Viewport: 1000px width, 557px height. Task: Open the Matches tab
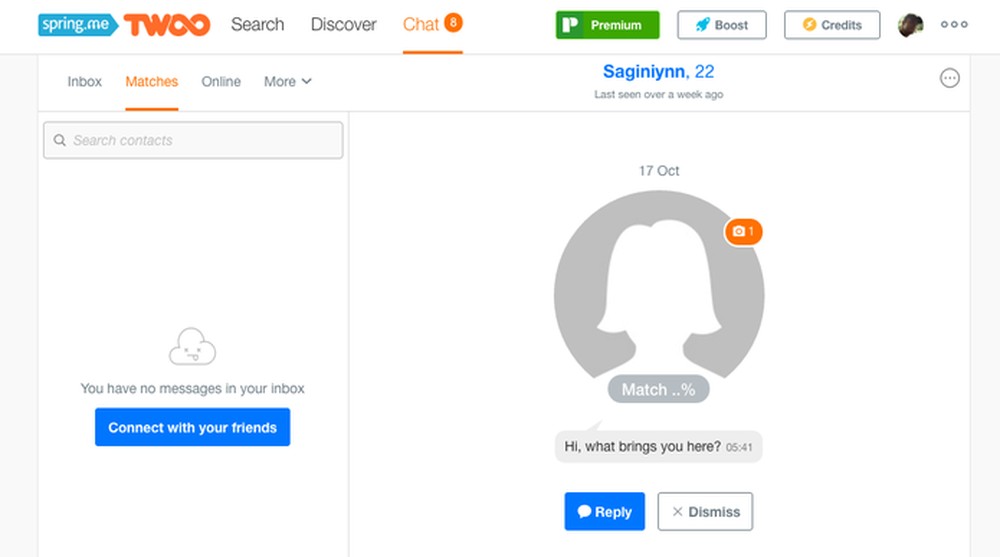(x=152, y=82)
